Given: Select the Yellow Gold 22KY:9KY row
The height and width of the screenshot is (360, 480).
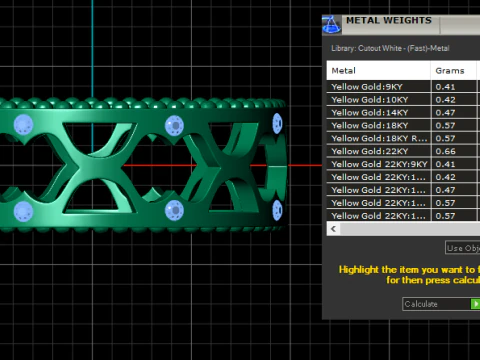Looking at the screenshot, I should click(x=403, y=164).
